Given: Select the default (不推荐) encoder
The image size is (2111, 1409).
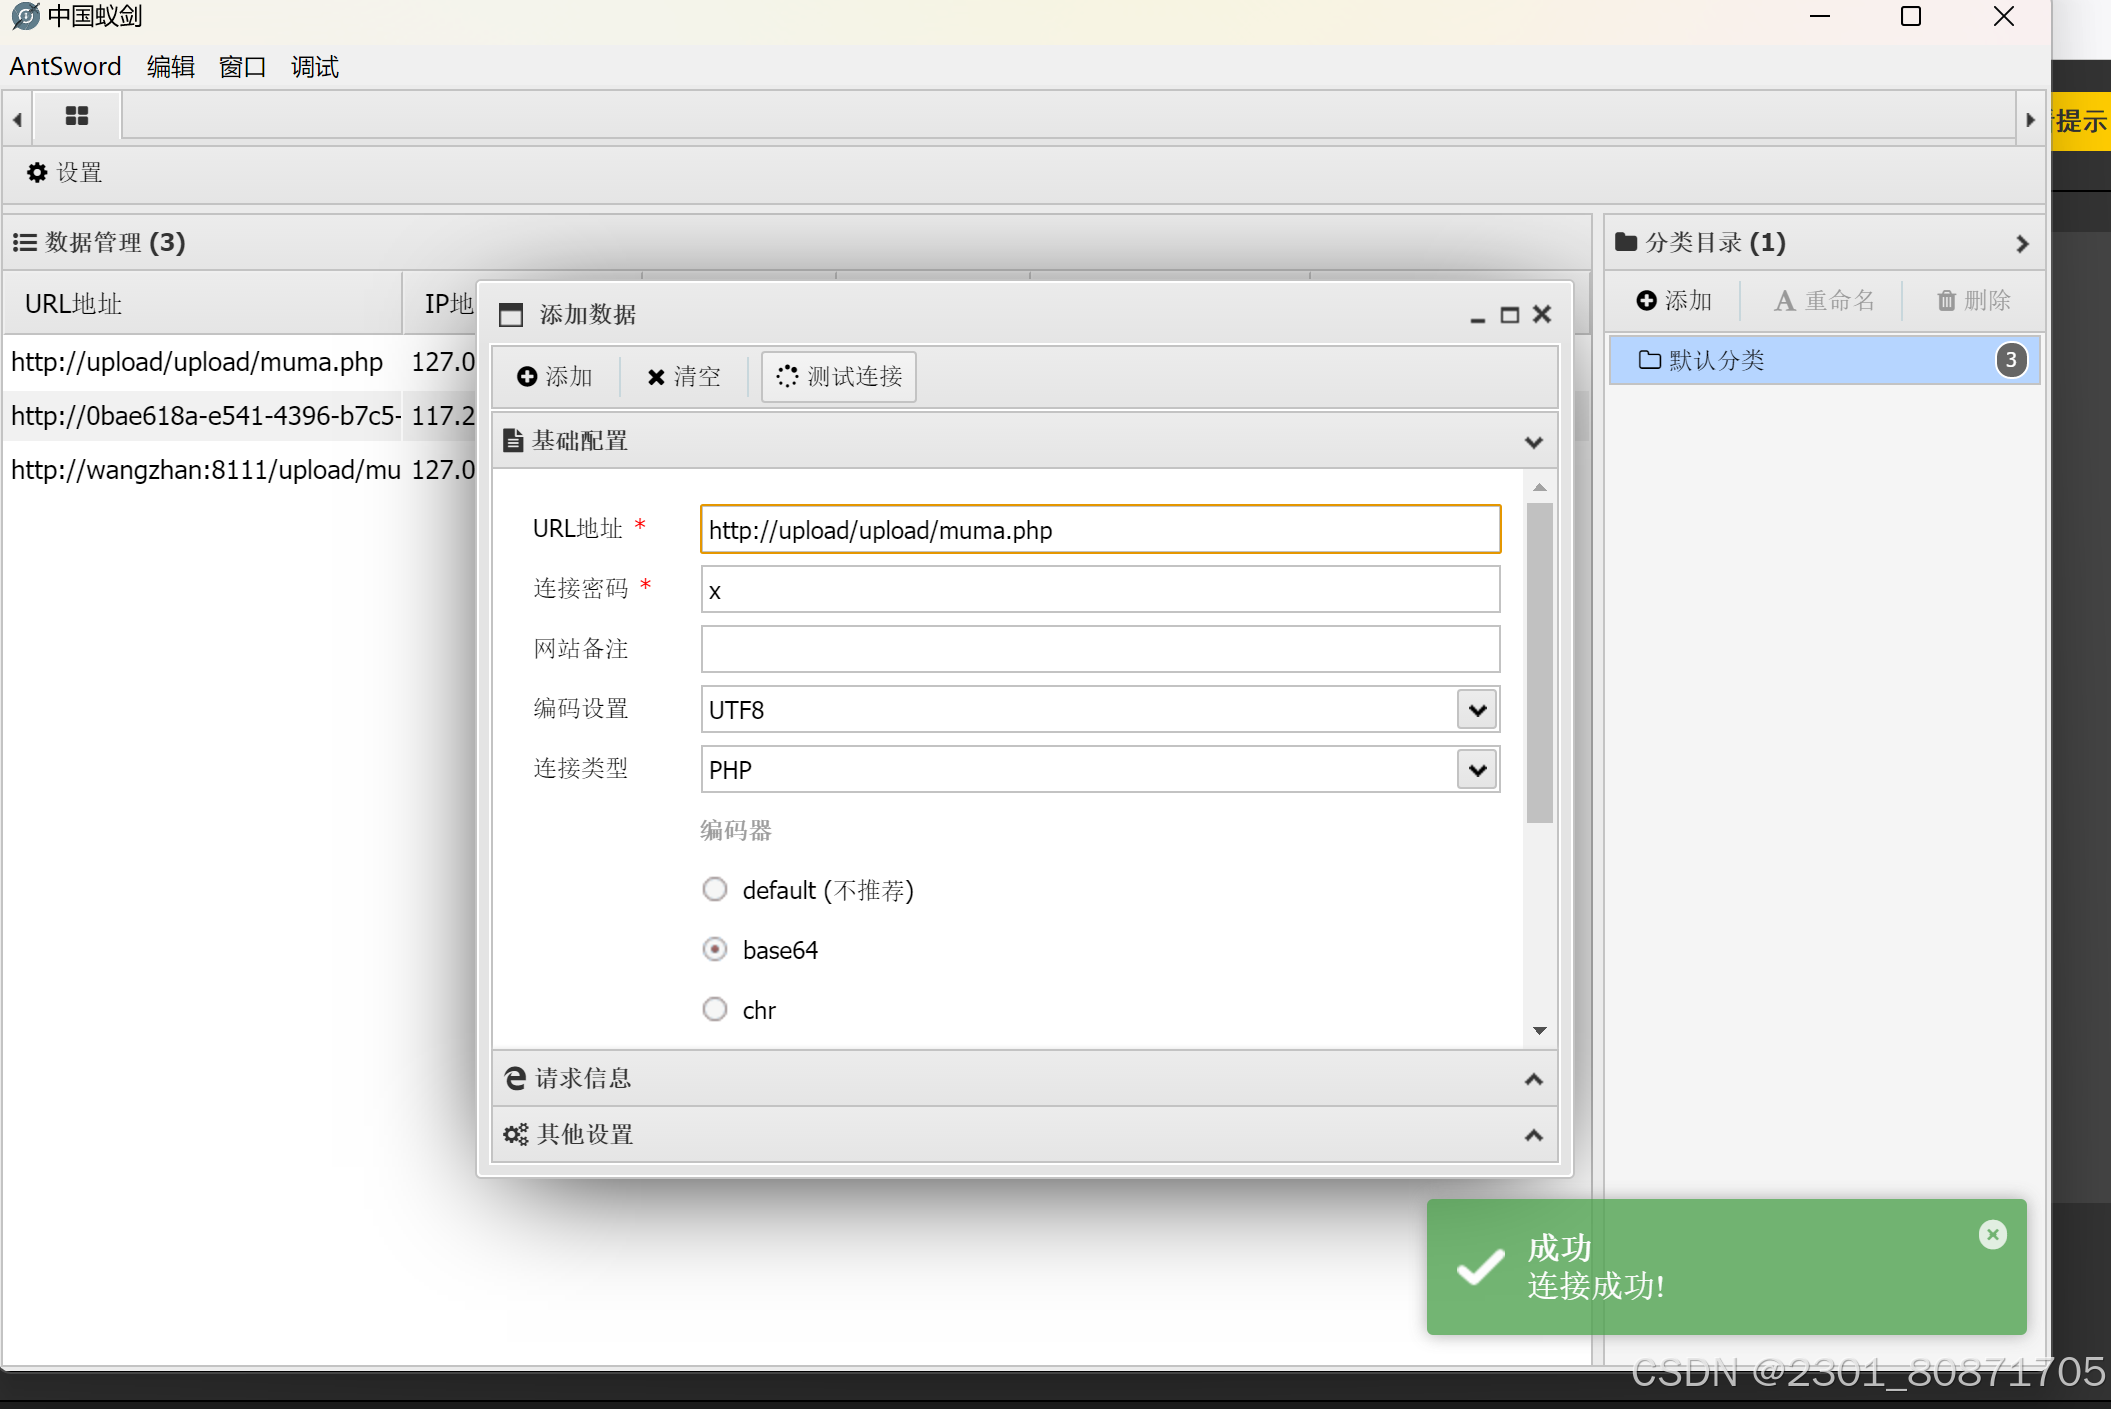Looking at the screenshot, I should 715,889.
